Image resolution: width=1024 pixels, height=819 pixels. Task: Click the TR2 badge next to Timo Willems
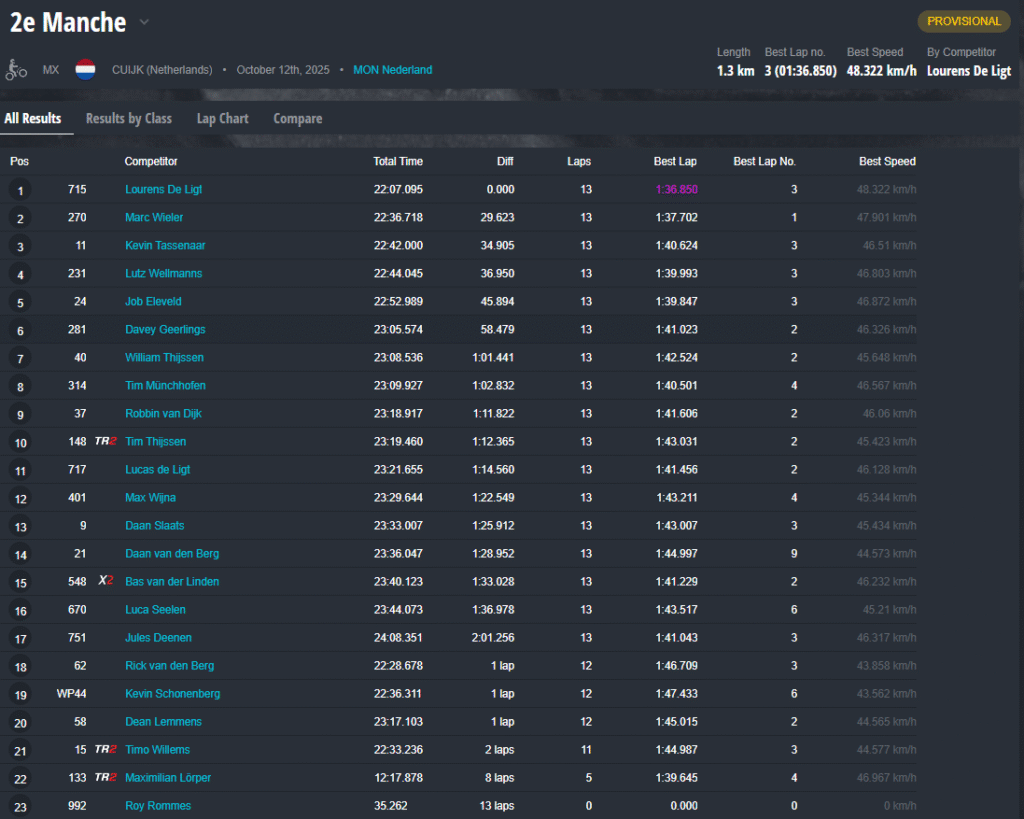click(105, 749)
